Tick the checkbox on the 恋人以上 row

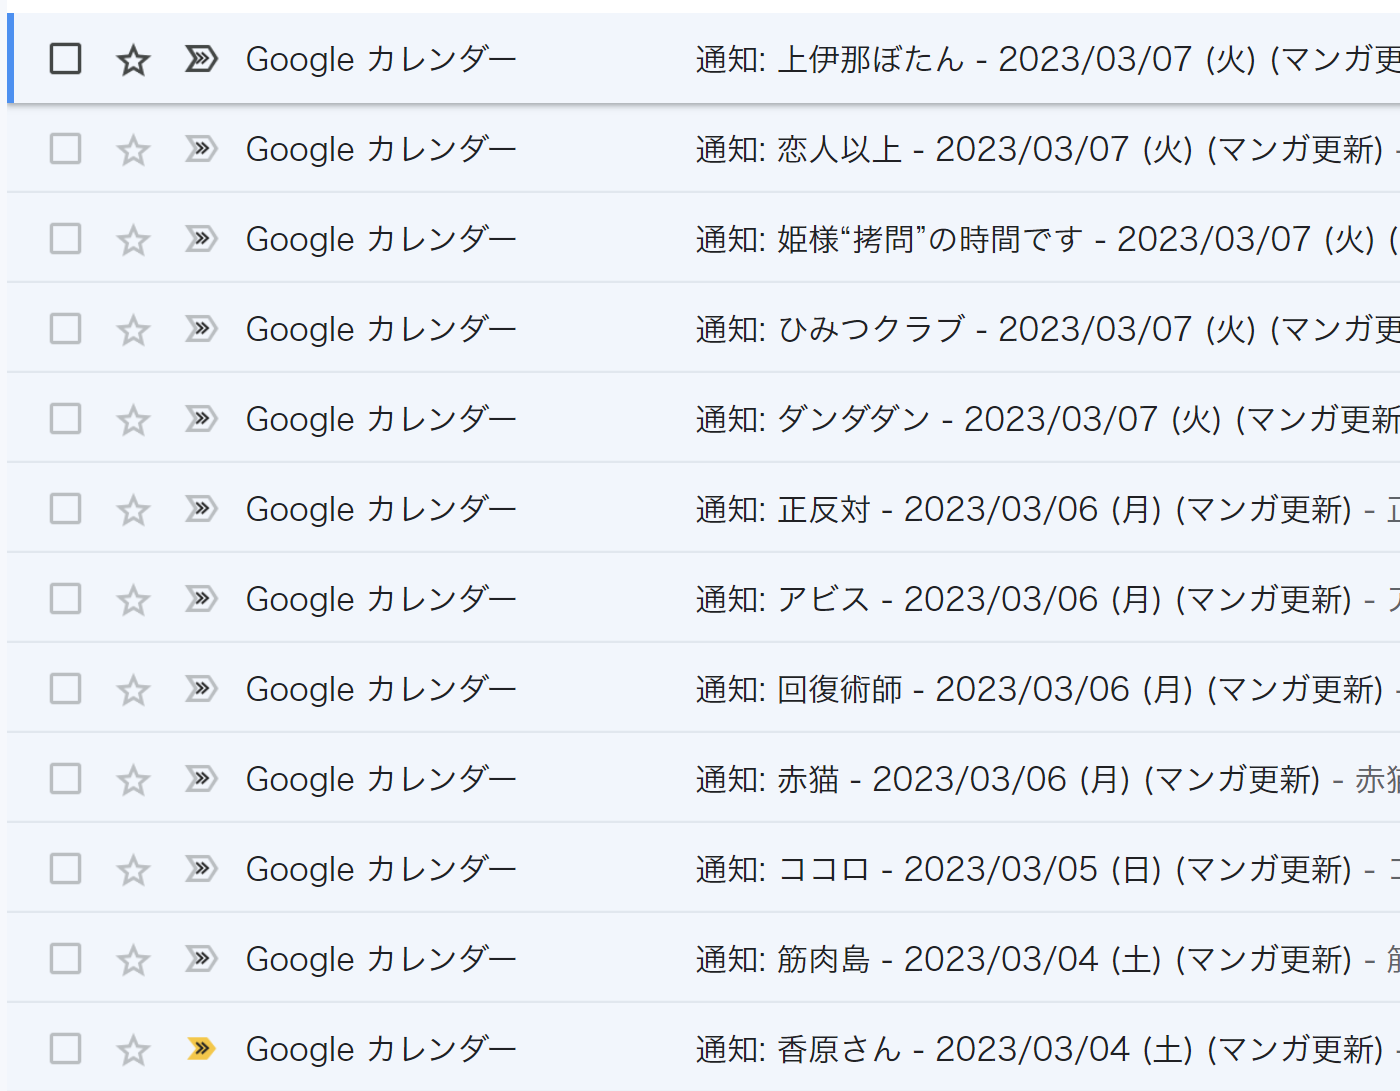(66, 149)
